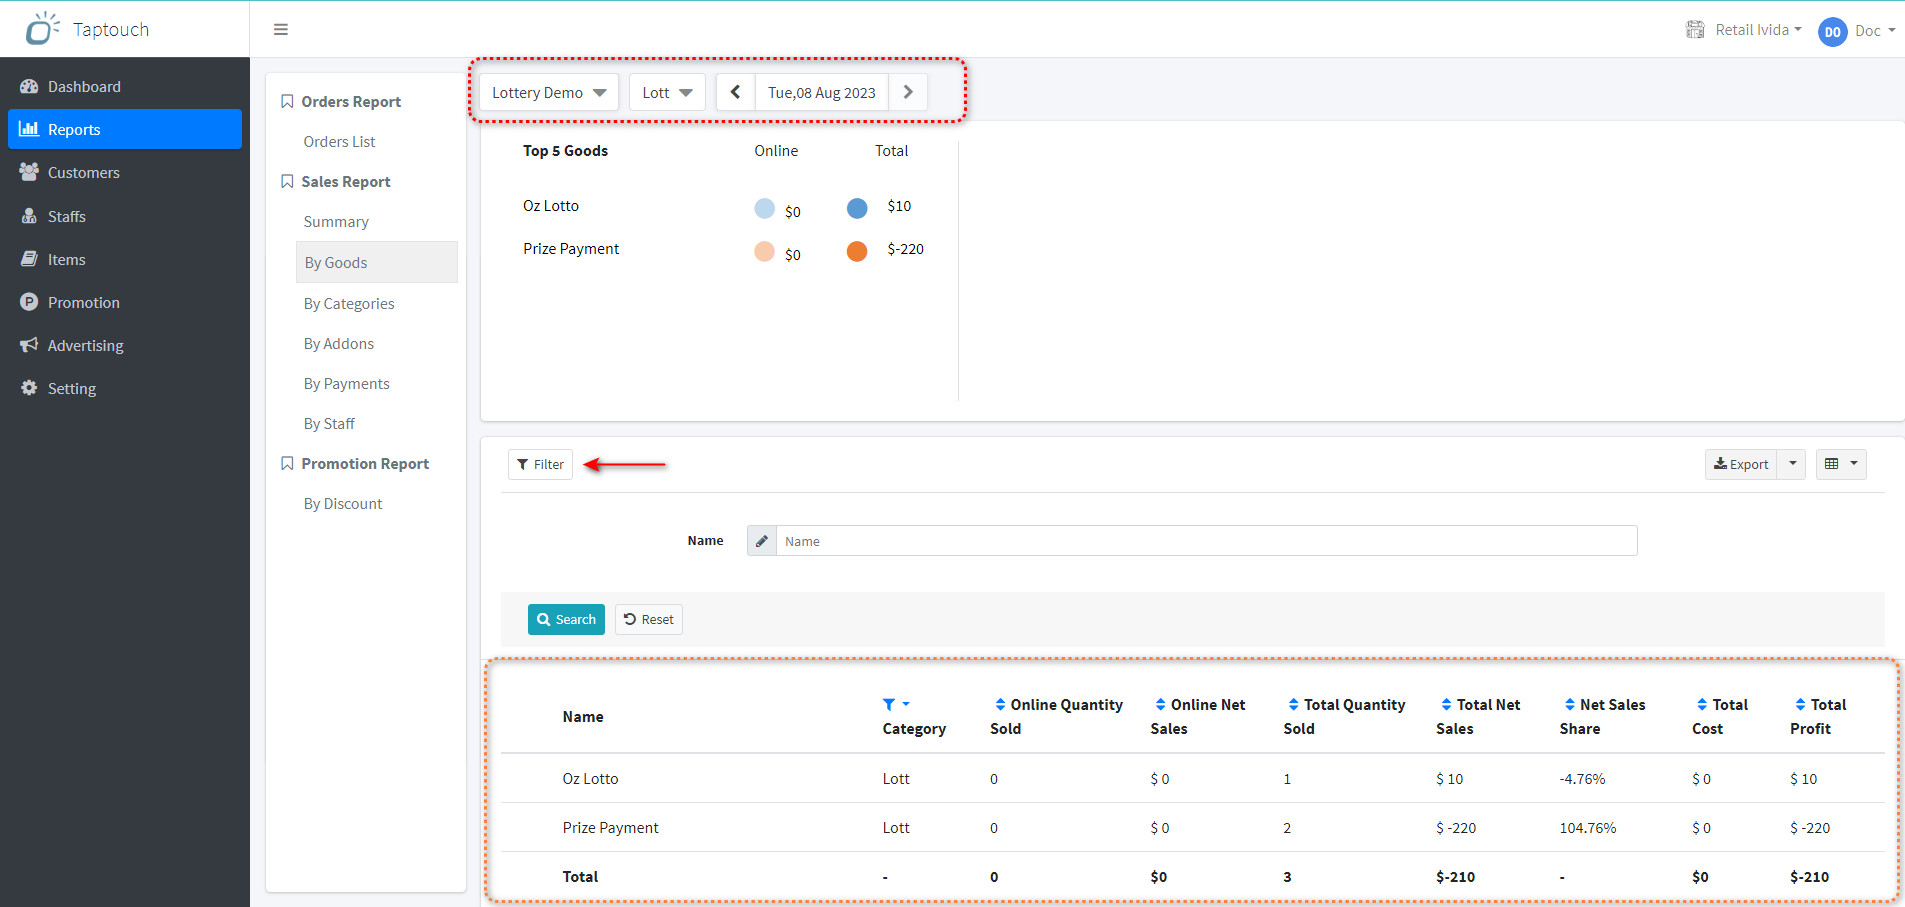Screen dimensions: 1905x907
Task: Click the Staffs user icon
Action: pos(29,216)
